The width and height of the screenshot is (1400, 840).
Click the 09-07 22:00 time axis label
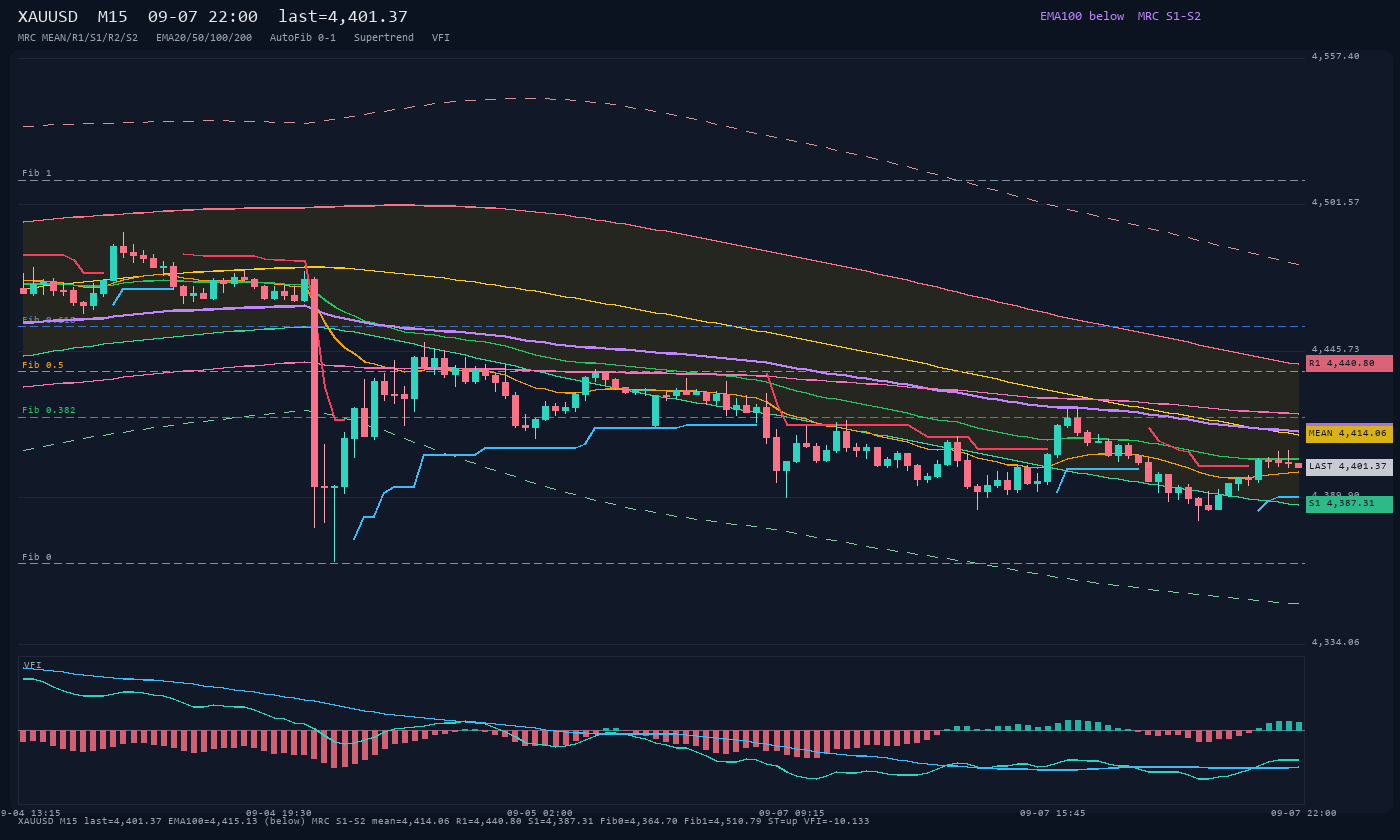point(1303,813)
